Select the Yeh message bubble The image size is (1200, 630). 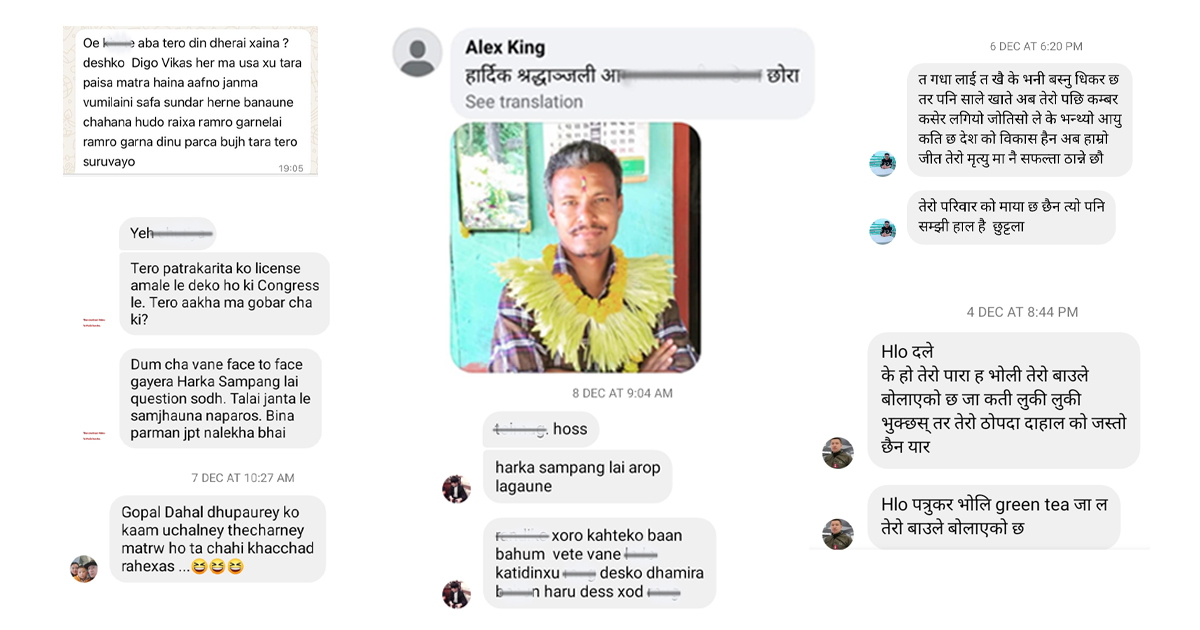(x=167, y=233)
